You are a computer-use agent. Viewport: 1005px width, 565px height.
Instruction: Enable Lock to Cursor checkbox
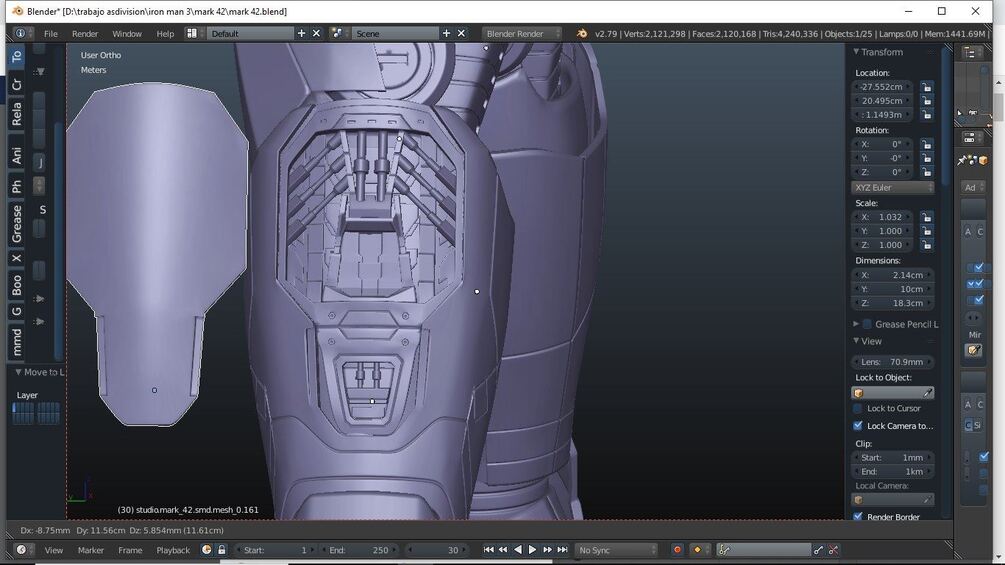coord(858,408)
